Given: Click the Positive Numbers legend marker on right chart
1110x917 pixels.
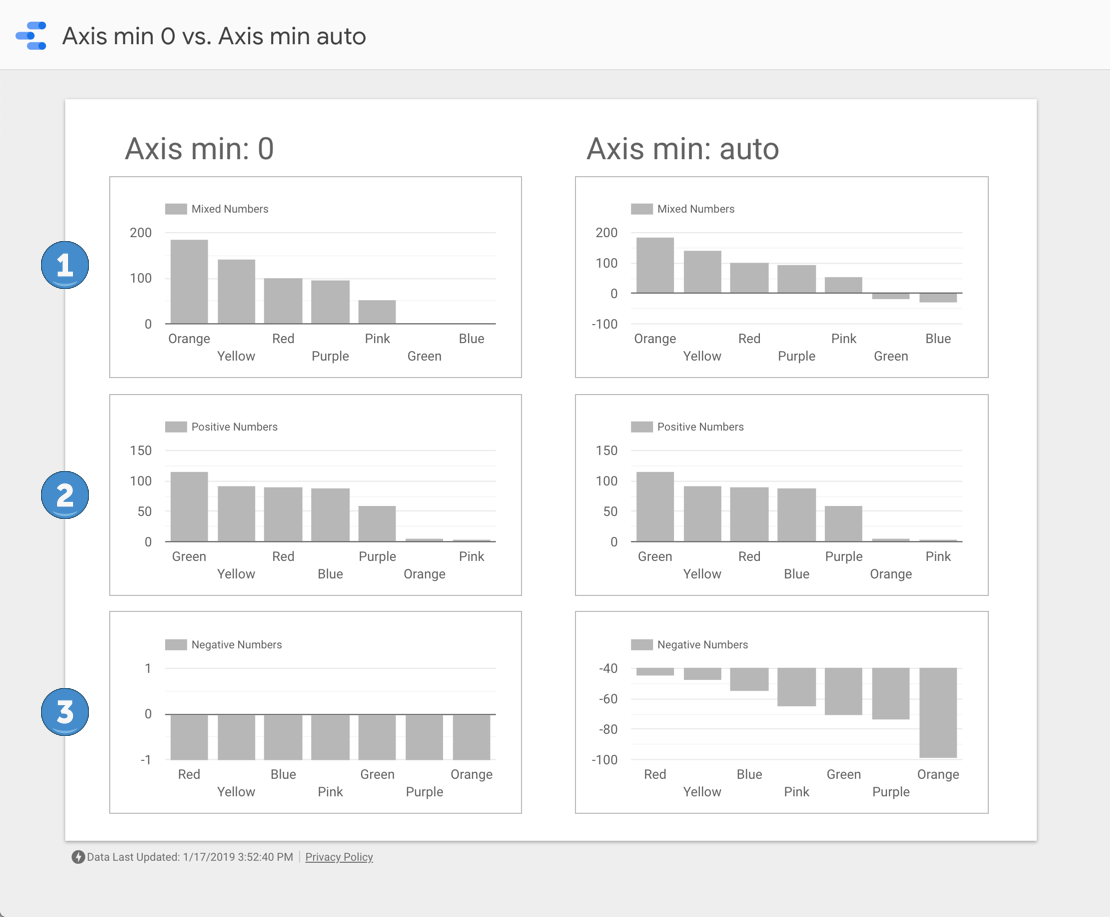Looking at the screenshot, I should tap(641, 427).
